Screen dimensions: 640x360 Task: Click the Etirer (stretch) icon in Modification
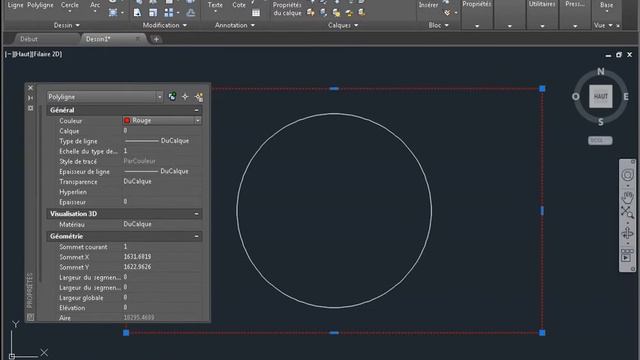pos(137,13)
